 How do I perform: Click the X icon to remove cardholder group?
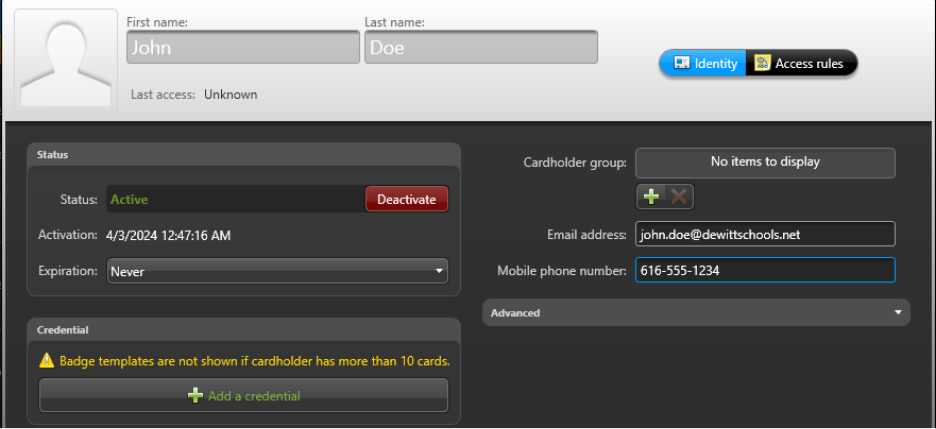[x=679, y=196]
